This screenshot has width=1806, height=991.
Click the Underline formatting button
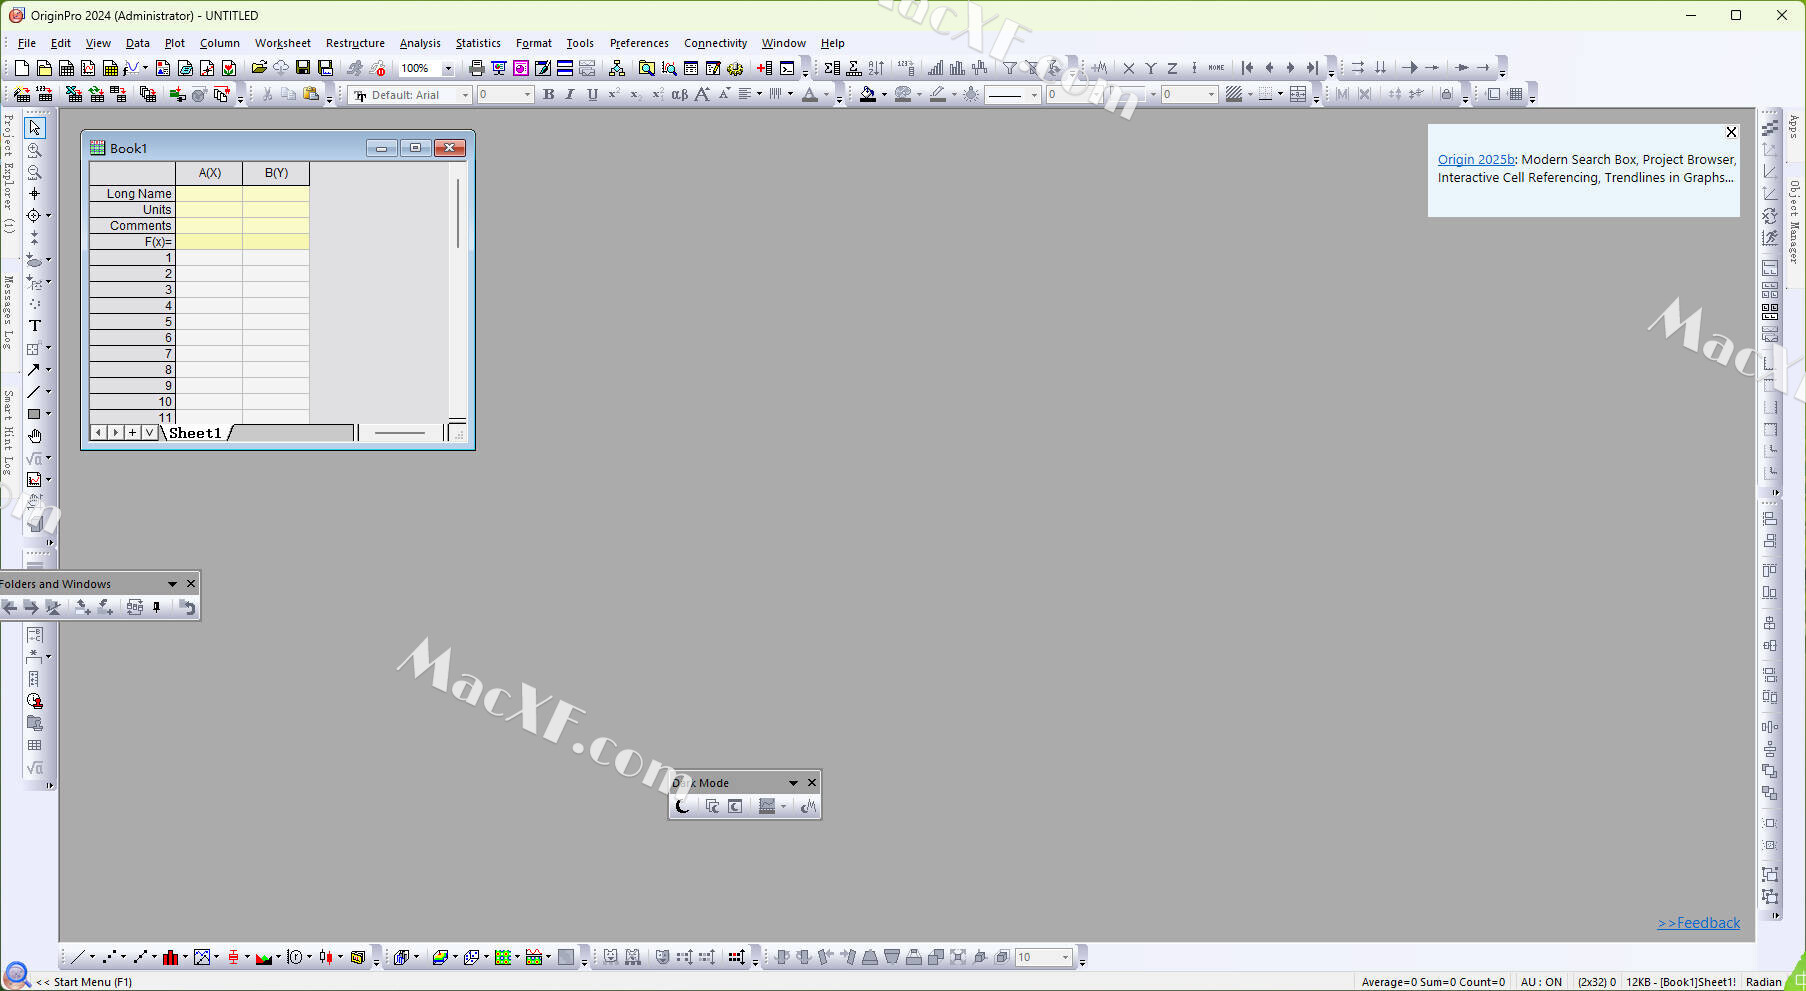pos(592,94)
